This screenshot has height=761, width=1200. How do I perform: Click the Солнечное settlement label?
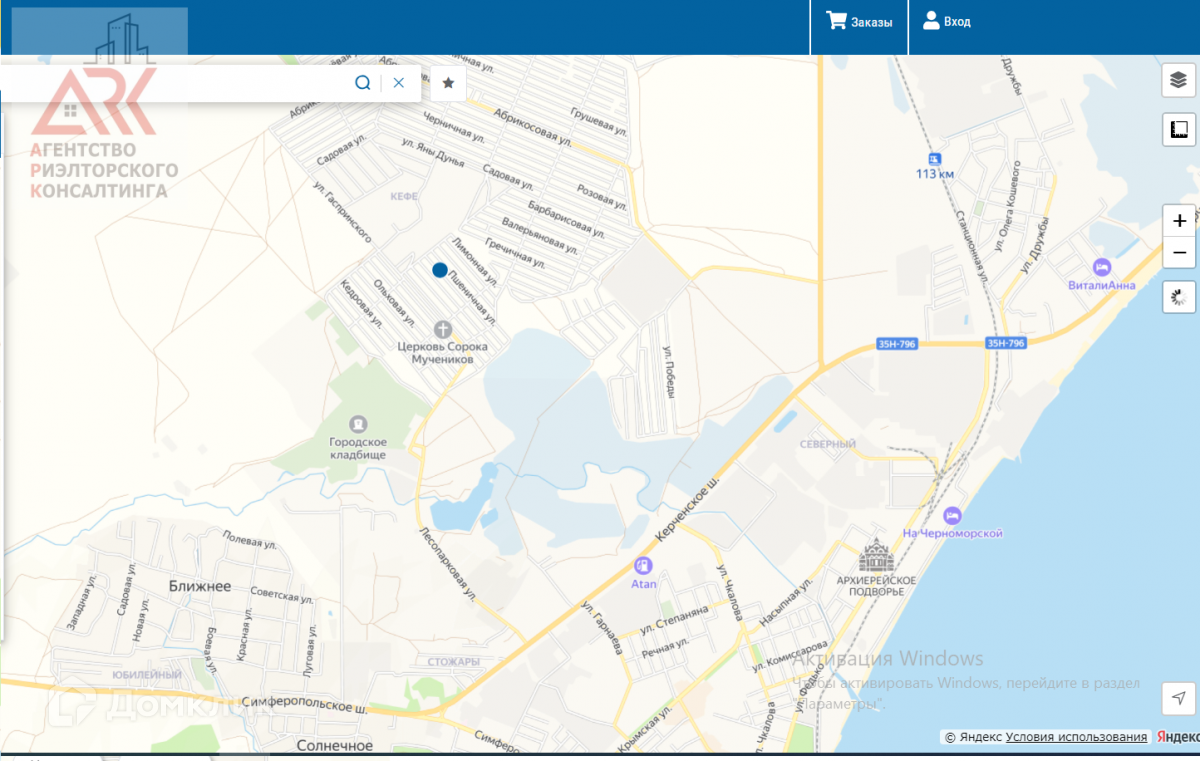click(335, 745)
